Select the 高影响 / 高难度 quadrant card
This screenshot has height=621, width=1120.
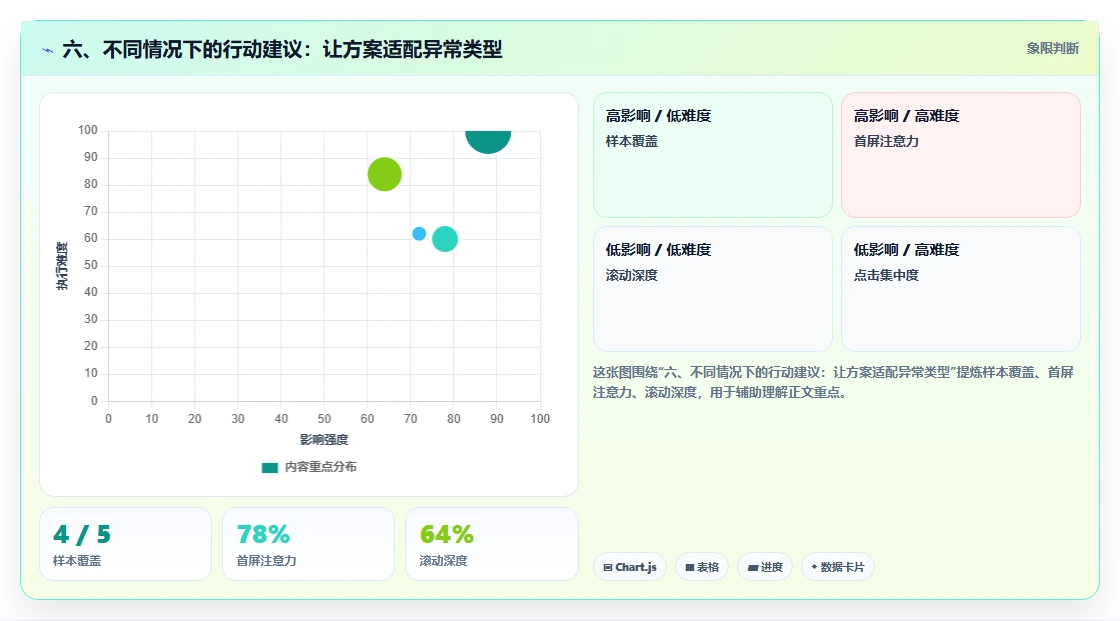click(x=961, y=155)
